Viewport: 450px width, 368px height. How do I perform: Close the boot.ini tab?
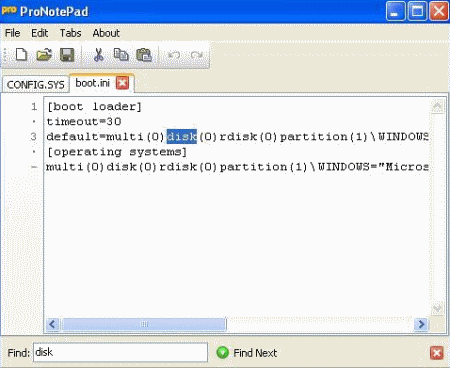[122, 83]
